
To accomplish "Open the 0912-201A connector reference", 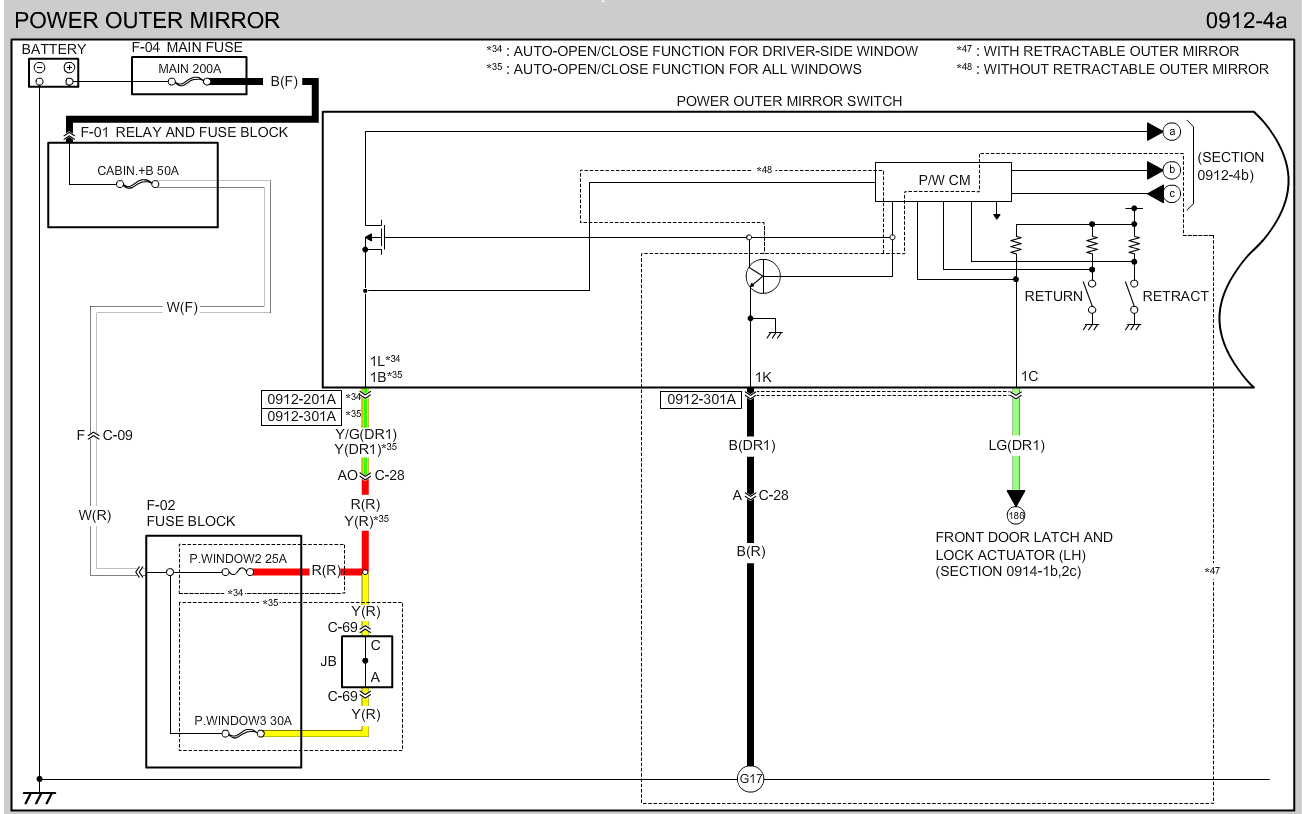I will [301, 398].
